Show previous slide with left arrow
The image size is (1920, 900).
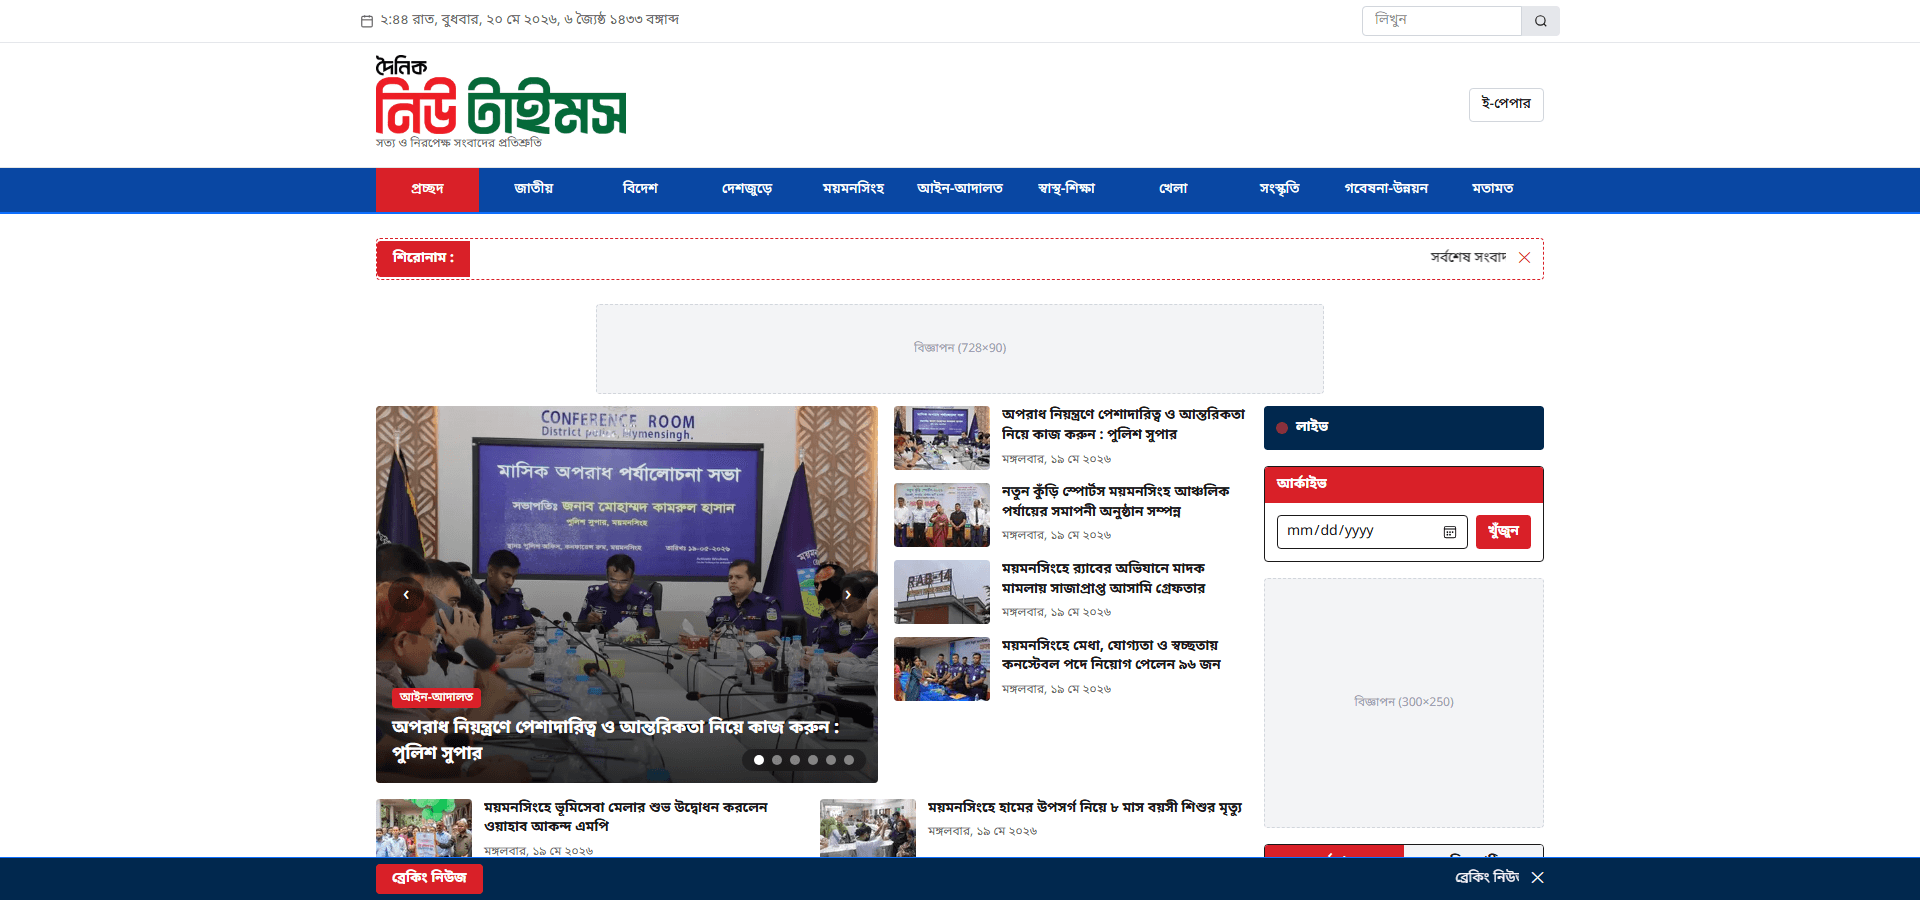406,595
